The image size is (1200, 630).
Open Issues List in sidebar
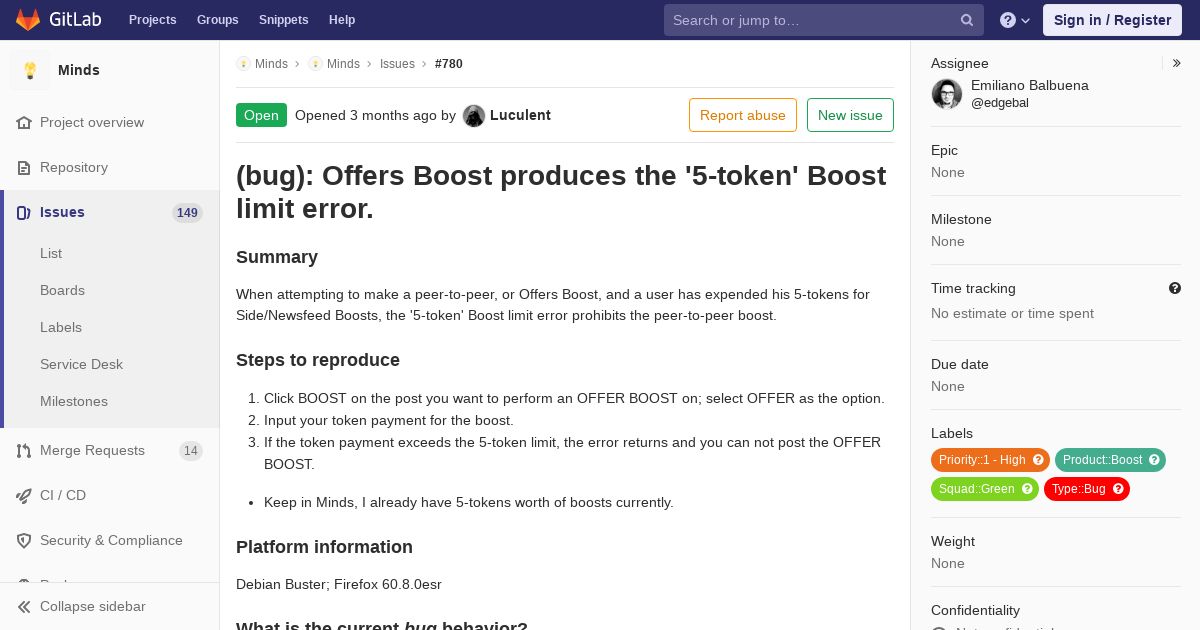tap(51, 254)
